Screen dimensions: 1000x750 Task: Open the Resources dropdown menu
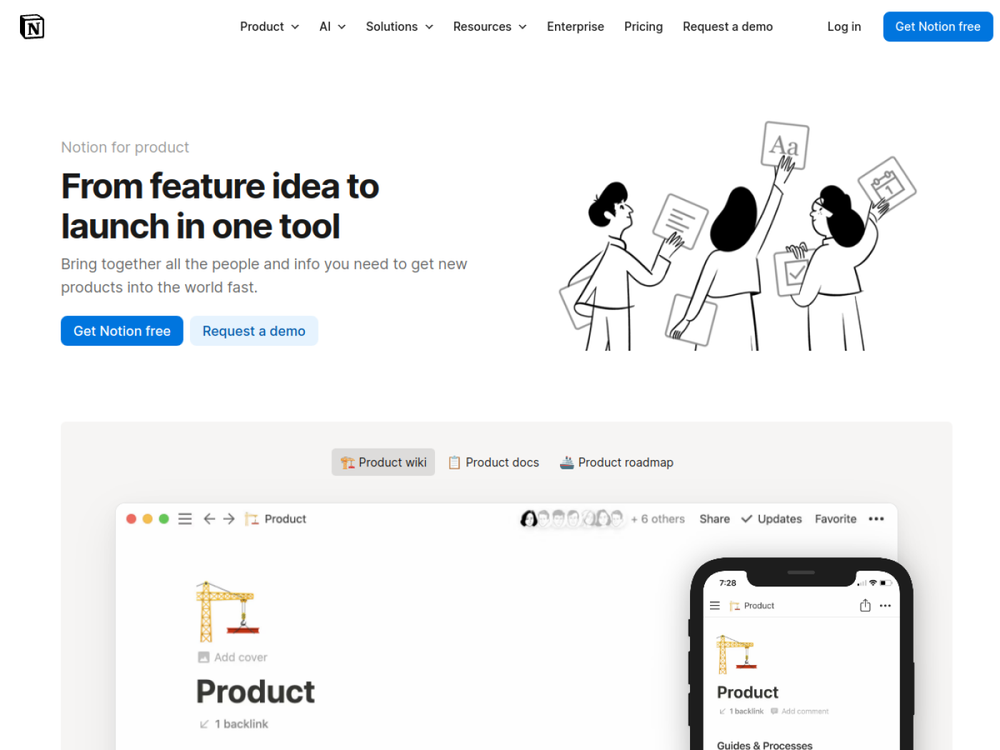(490, 27)
